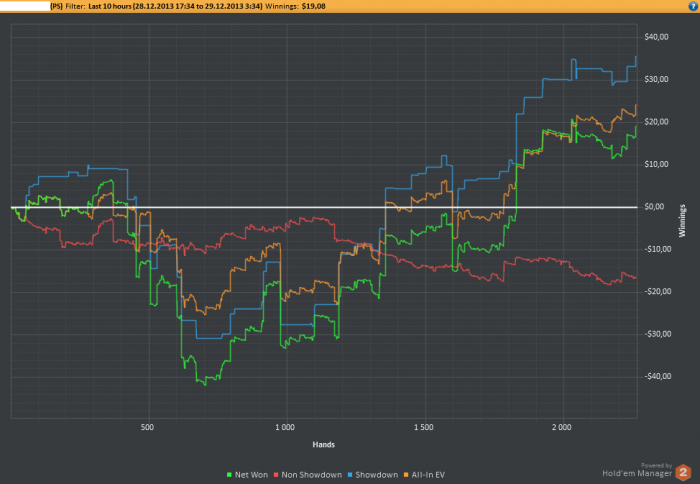Click the $10,00 axis label
Screen dimensions: 700x484
point(656,164)
